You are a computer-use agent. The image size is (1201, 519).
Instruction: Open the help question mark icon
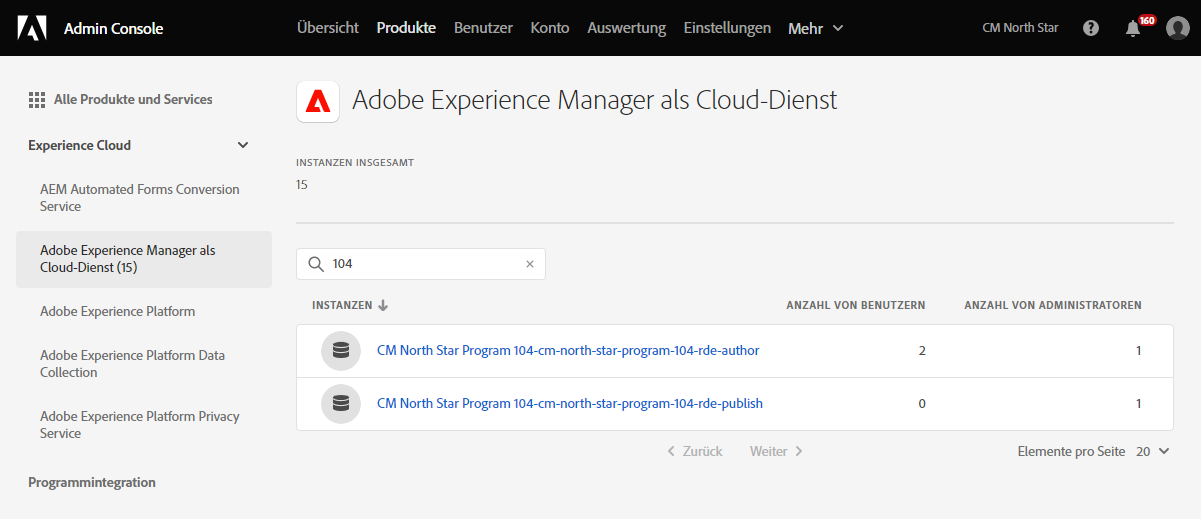coord(1091,28)
